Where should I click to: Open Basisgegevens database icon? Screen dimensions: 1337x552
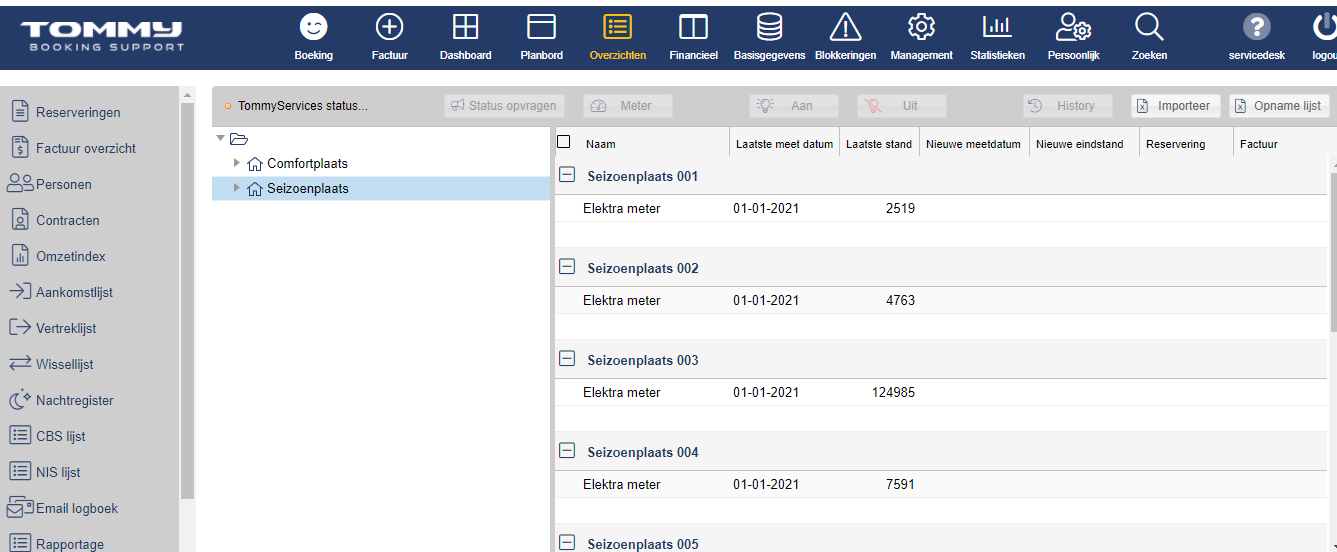pos(769,27)
